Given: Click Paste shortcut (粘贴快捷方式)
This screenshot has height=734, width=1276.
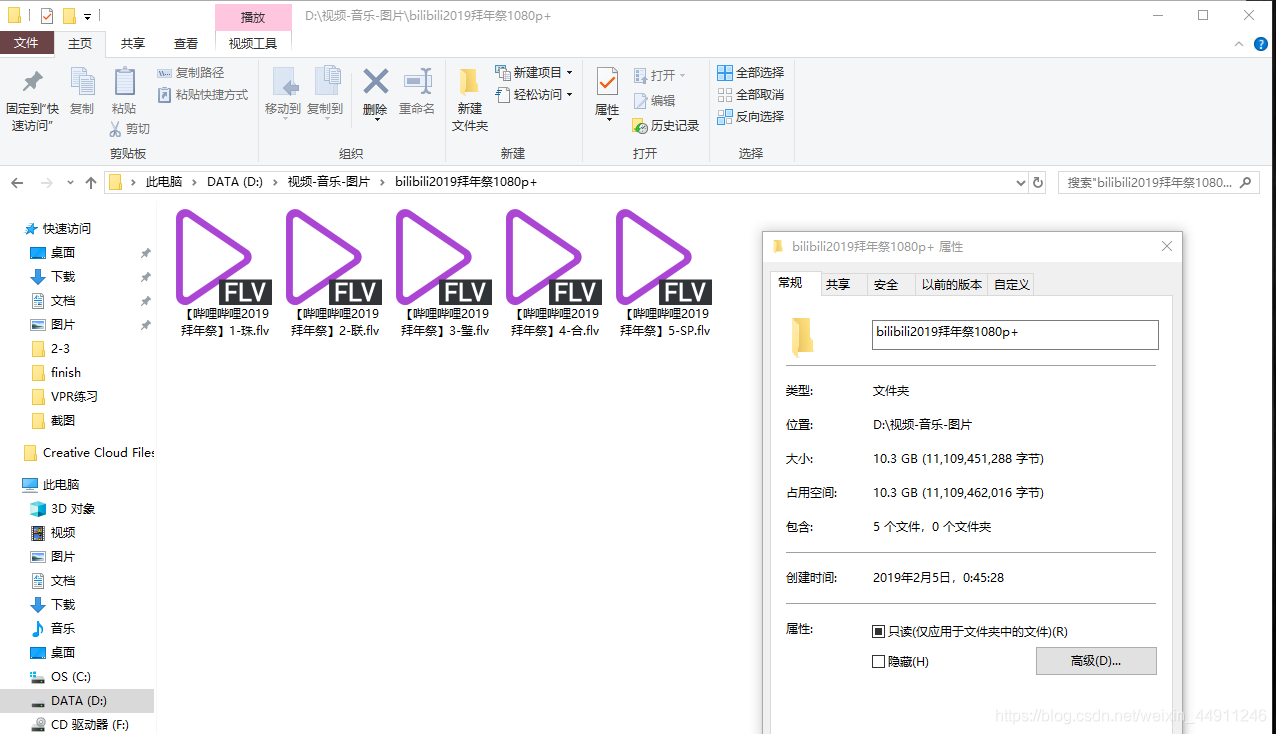Looking at the screenshot, I should 203,95.
